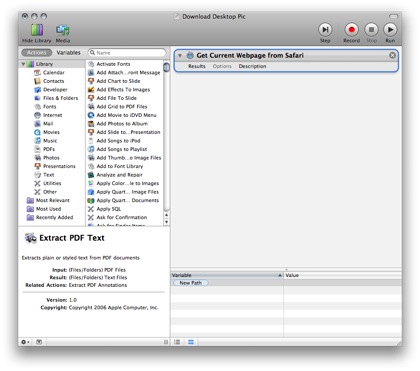
Task: Select the Calendar library category
Action: point(53,72)
